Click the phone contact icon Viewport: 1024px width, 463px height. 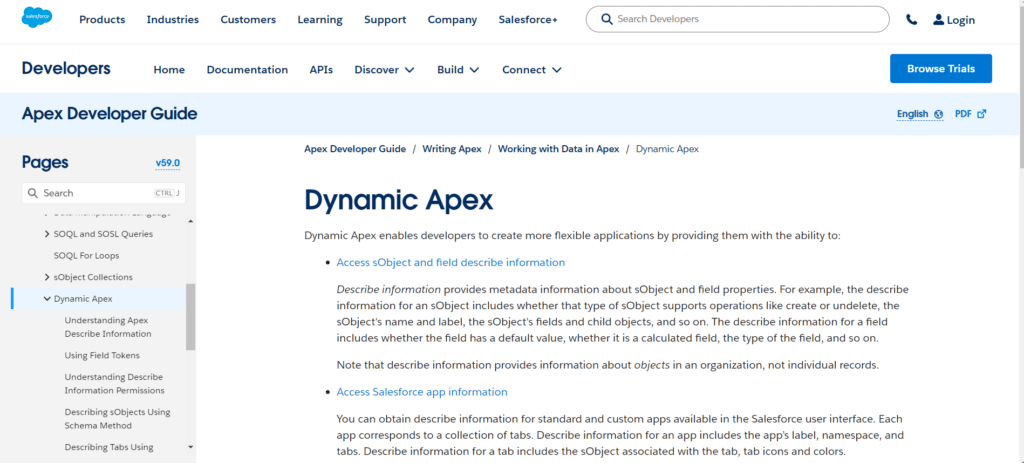[x=911, y=20]
